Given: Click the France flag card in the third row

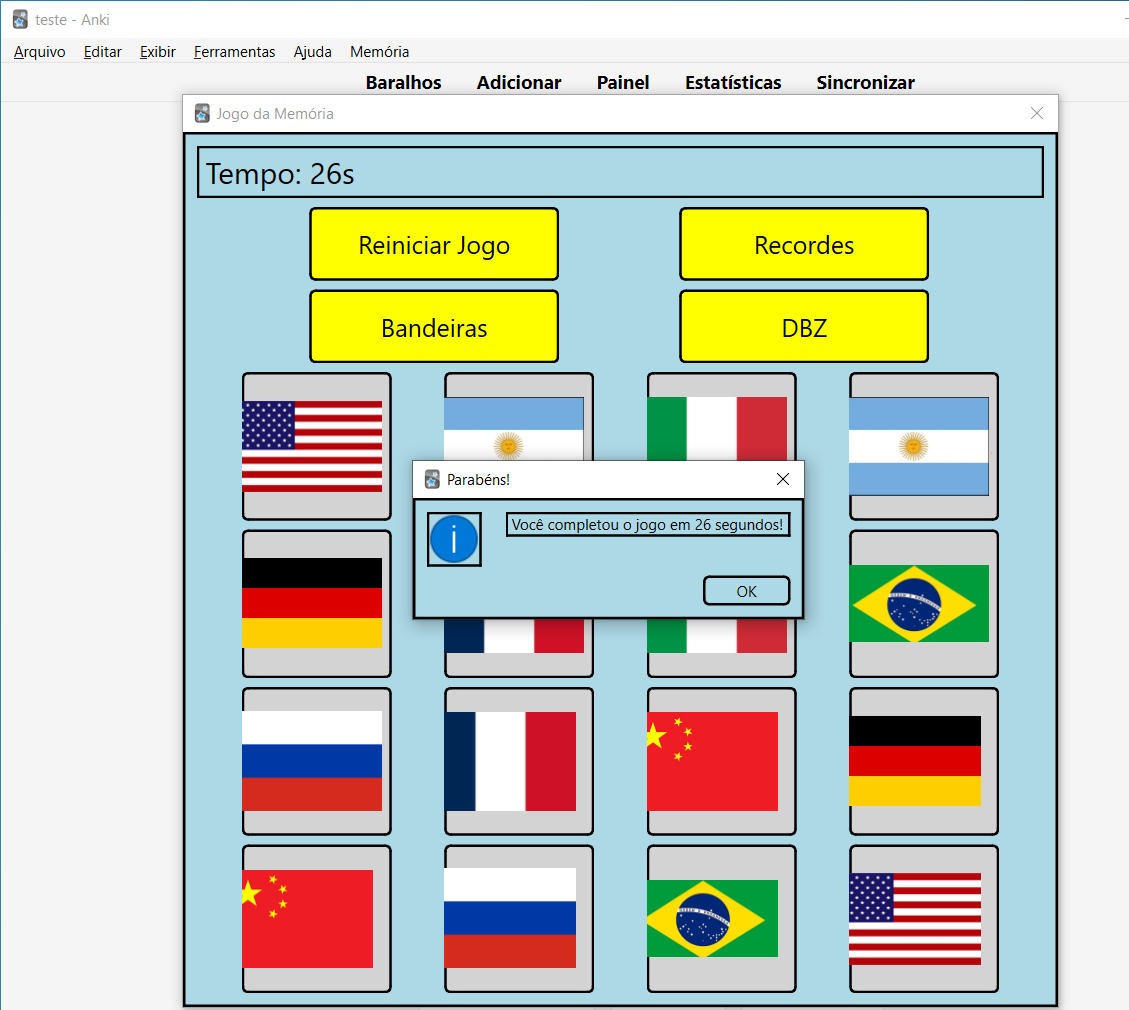Looking at the screenshot, I should 518,761.
